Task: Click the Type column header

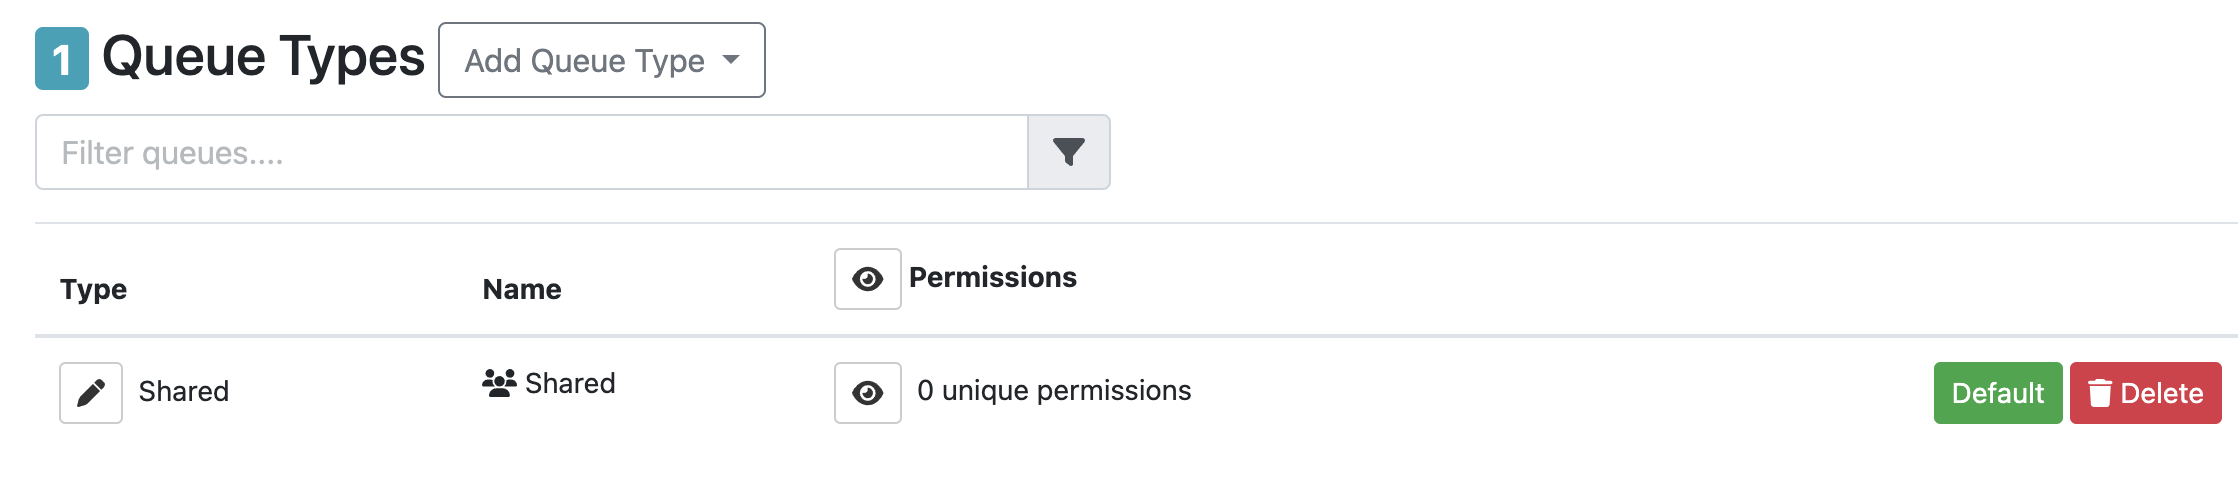Action: pos(93,289)
